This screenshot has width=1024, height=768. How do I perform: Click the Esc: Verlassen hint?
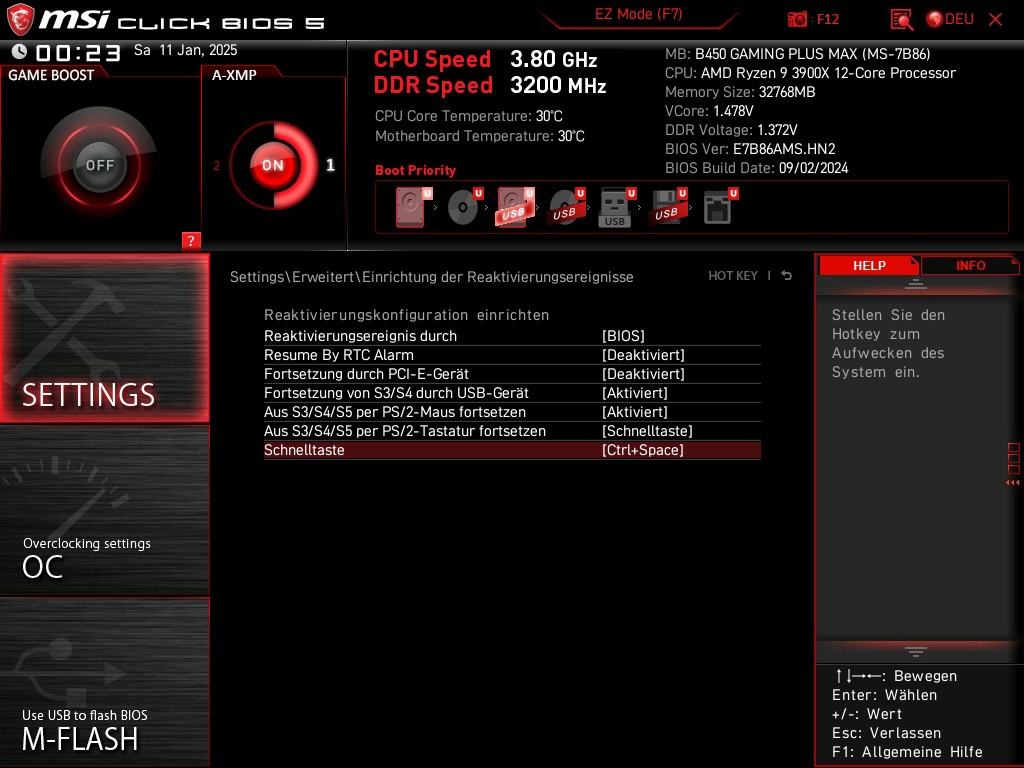point(886,733)
